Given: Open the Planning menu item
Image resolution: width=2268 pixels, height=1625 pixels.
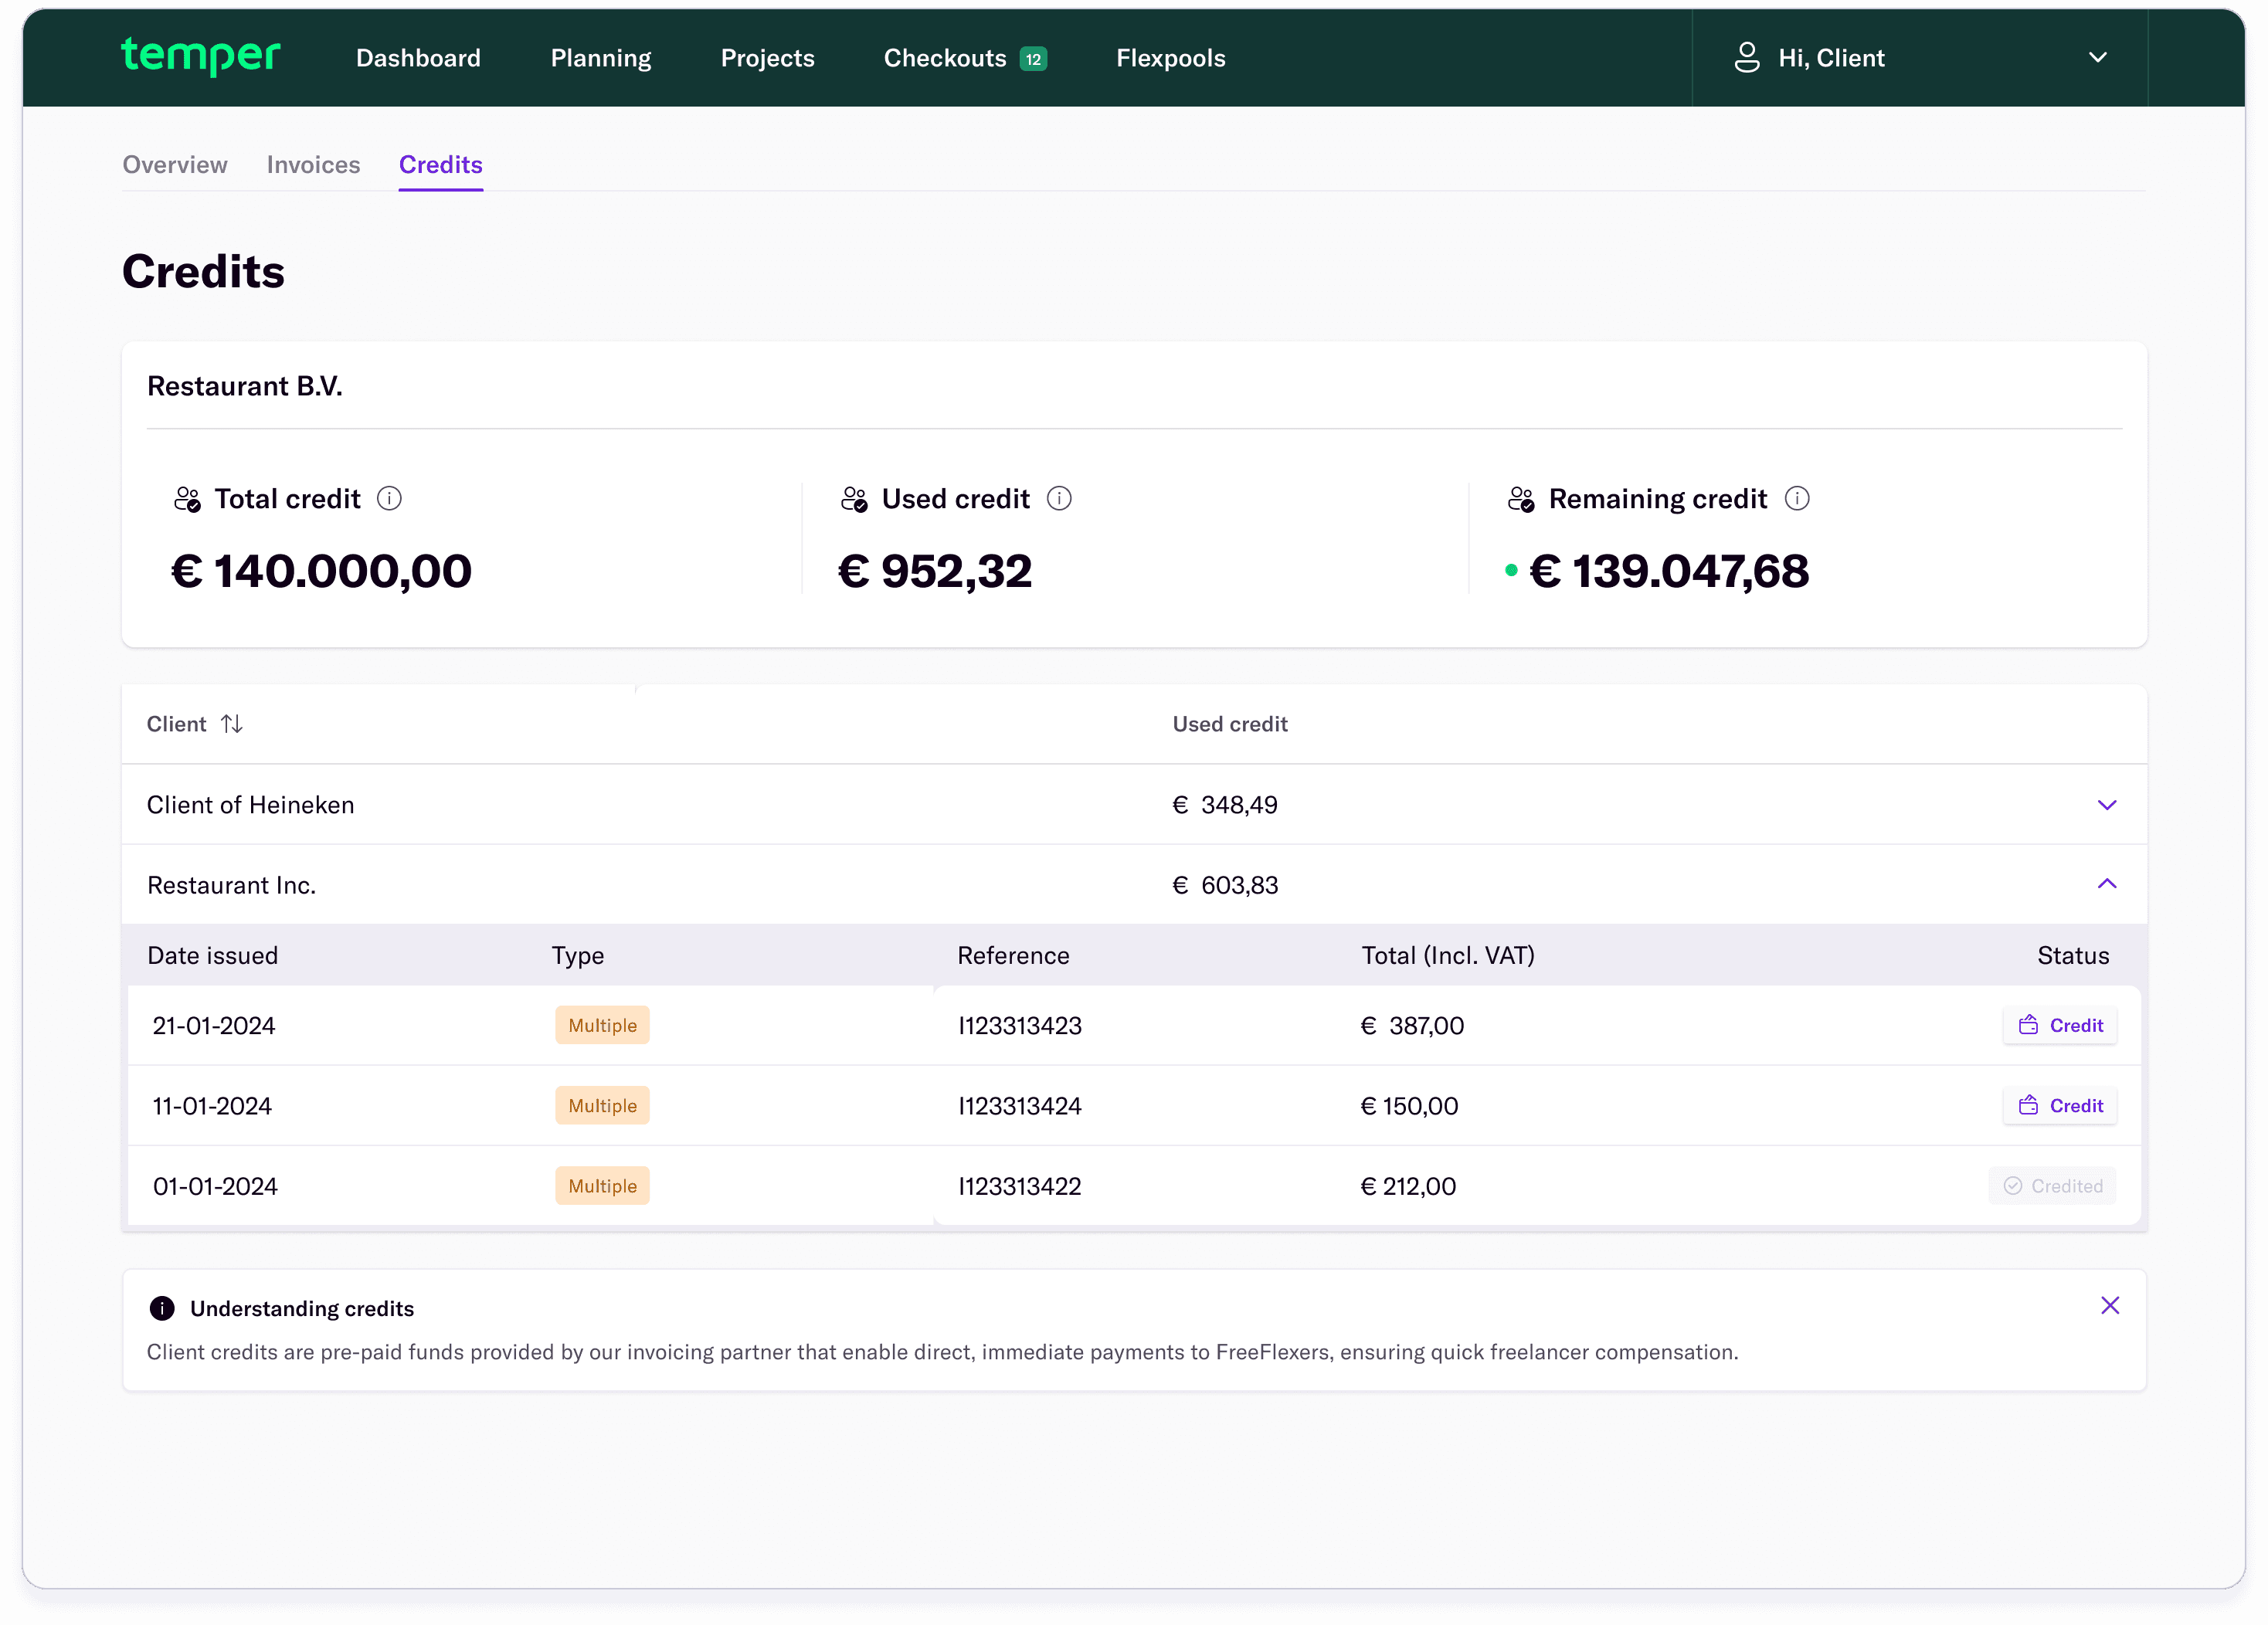Looking at the screenshot, I should 600,58.
